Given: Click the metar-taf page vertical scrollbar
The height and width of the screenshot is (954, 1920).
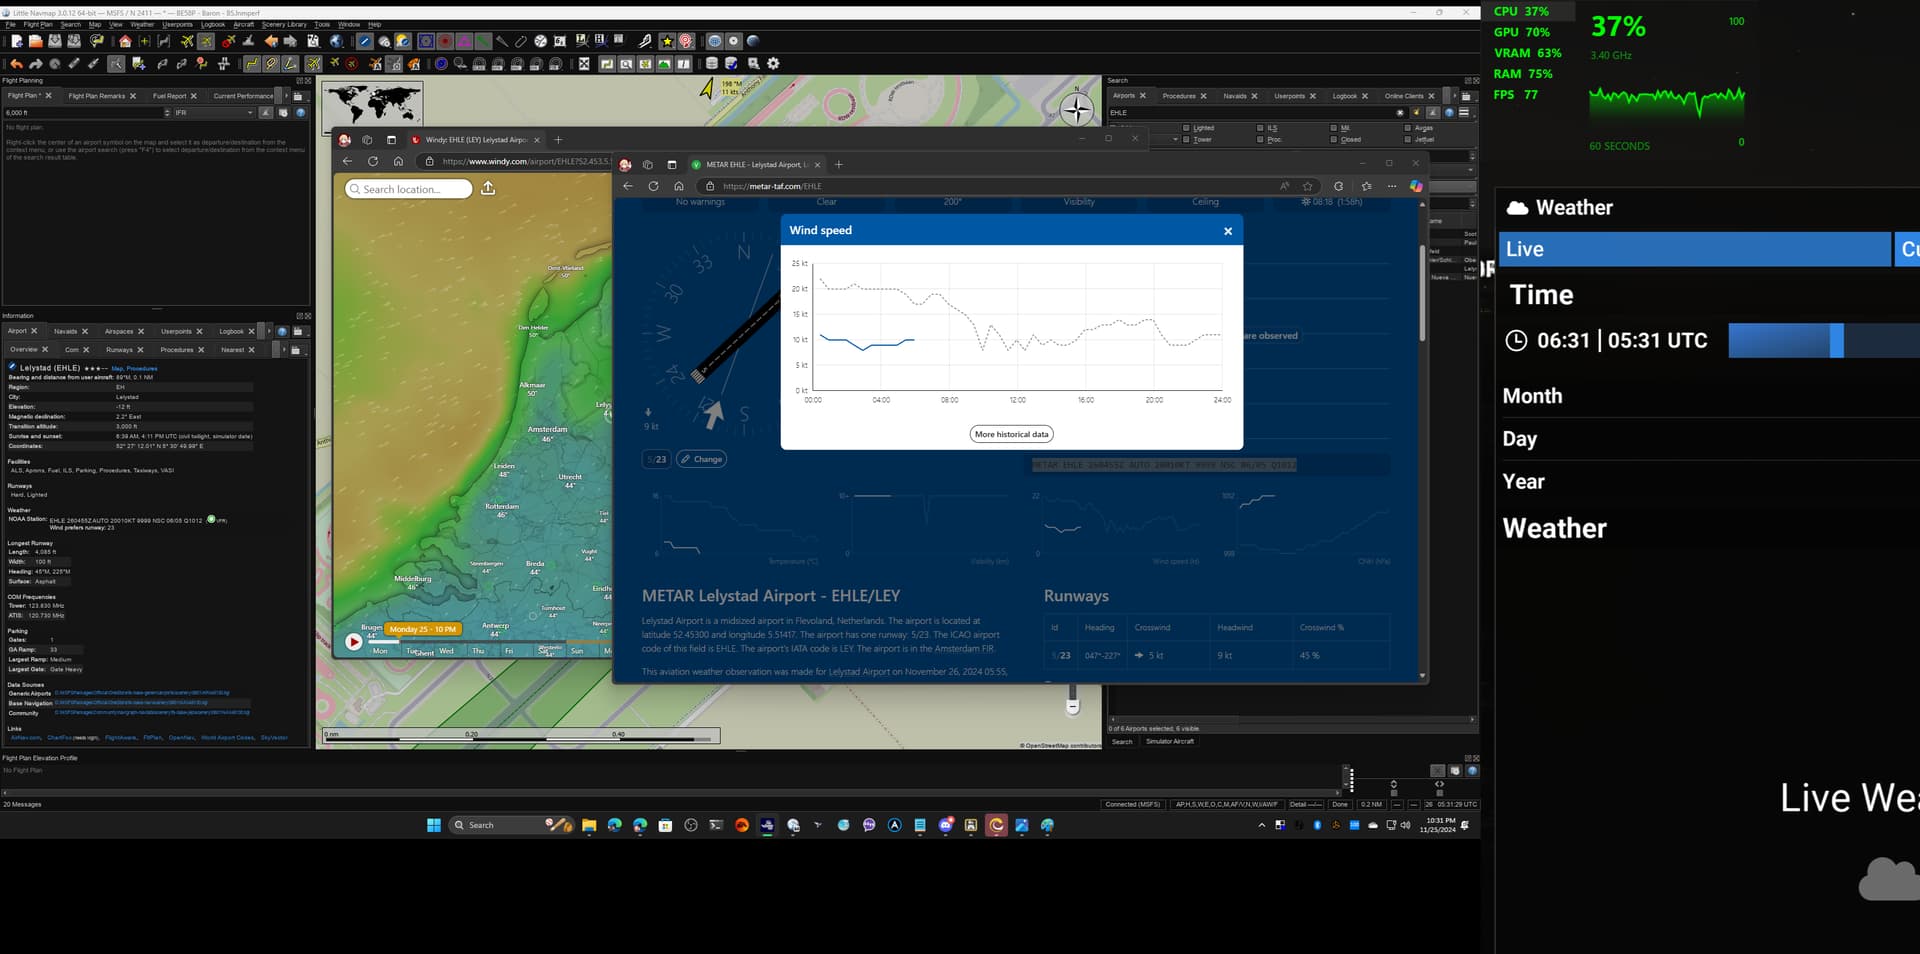Looking at the screenshot, I should click(1422, 293).
